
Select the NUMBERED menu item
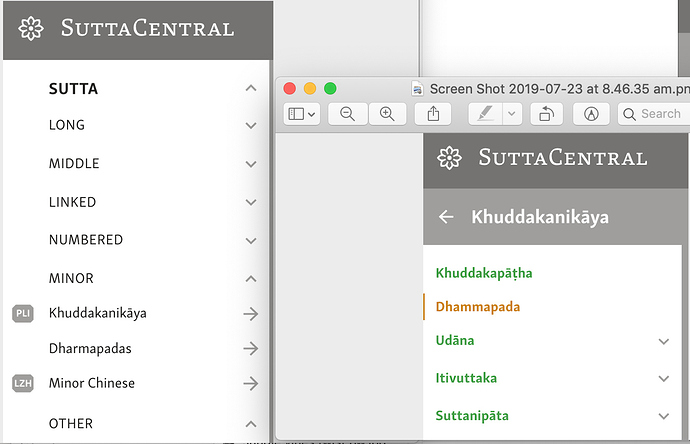86,240
